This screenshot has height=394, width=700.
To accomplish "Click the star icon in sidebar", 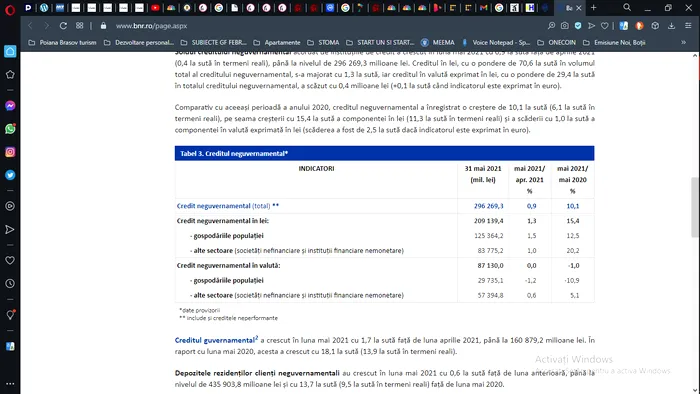I will [x=10, y=75].
